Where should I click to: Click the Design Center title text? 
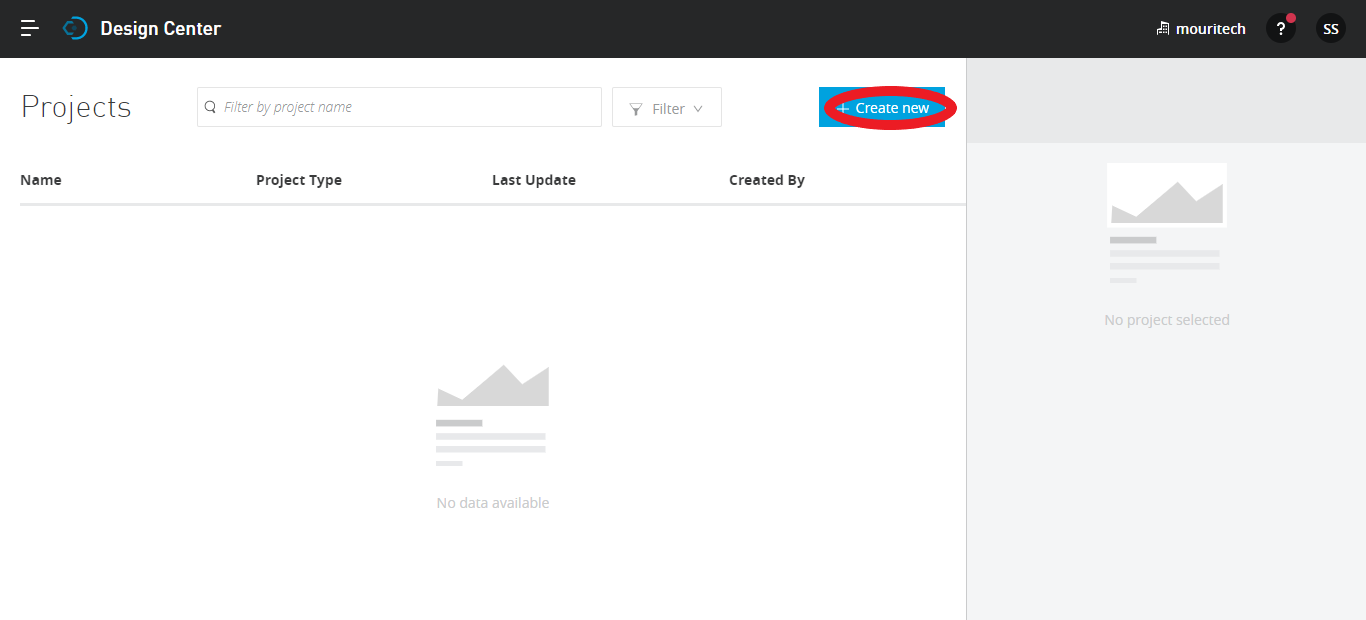point(160,29)
